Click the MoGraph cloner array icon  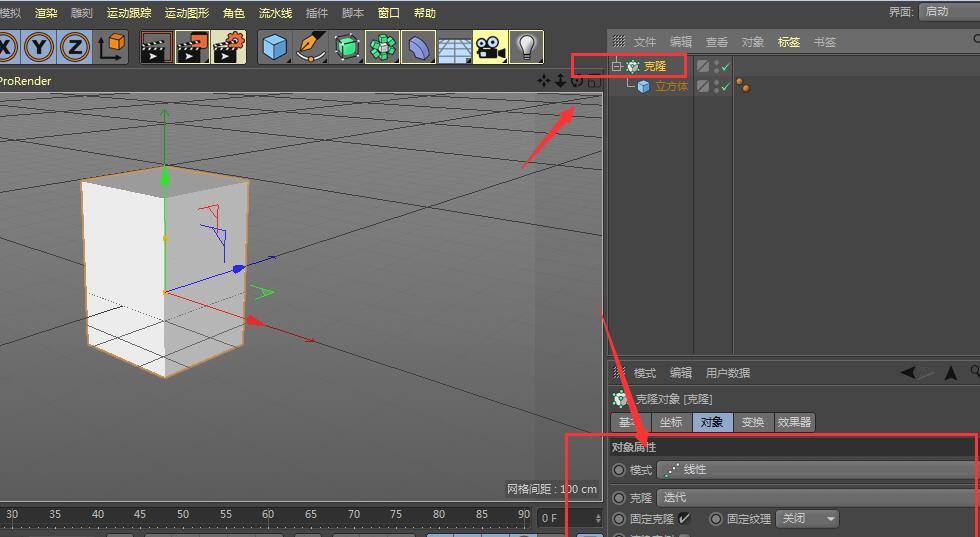click(x=382, y=47)
